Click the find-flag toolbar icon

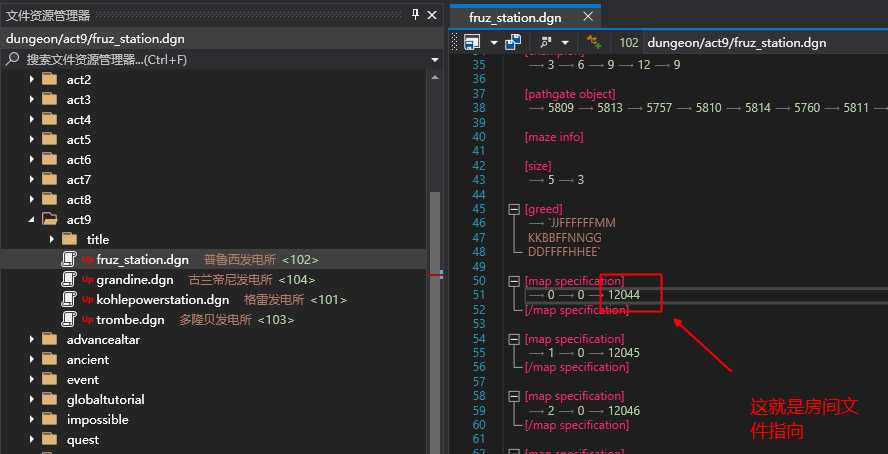546,42
